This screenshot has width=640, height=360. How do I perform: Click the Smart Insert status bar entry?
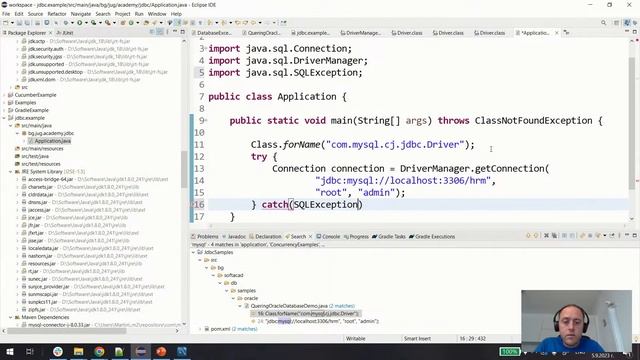click(x=417, y=338)
